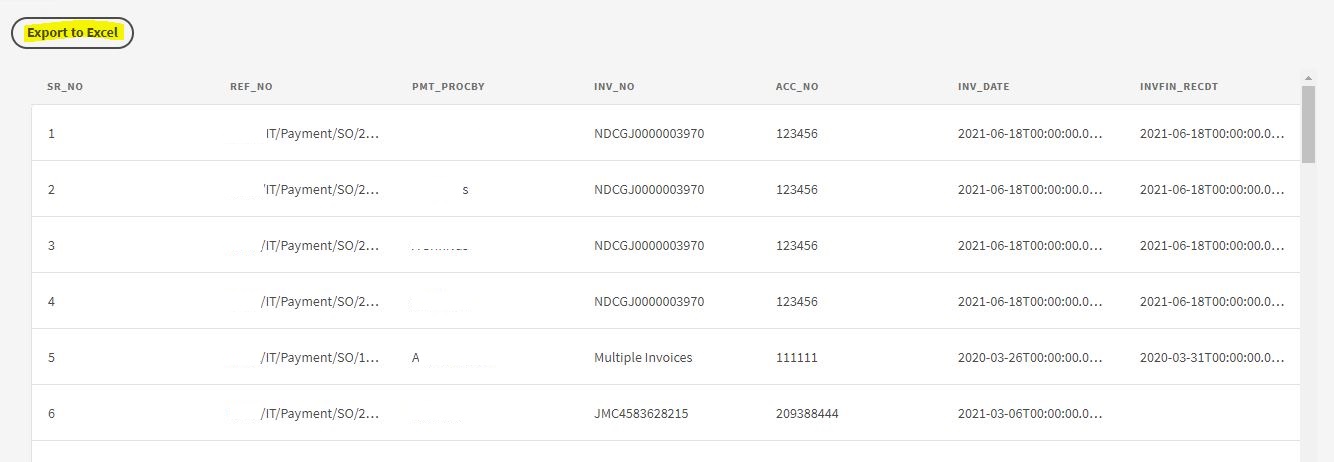The height and width of the screenshot is (462, 1334).
Task: Click NDCGJ0000003970 invoice in row 2
Action: [649, 189]
